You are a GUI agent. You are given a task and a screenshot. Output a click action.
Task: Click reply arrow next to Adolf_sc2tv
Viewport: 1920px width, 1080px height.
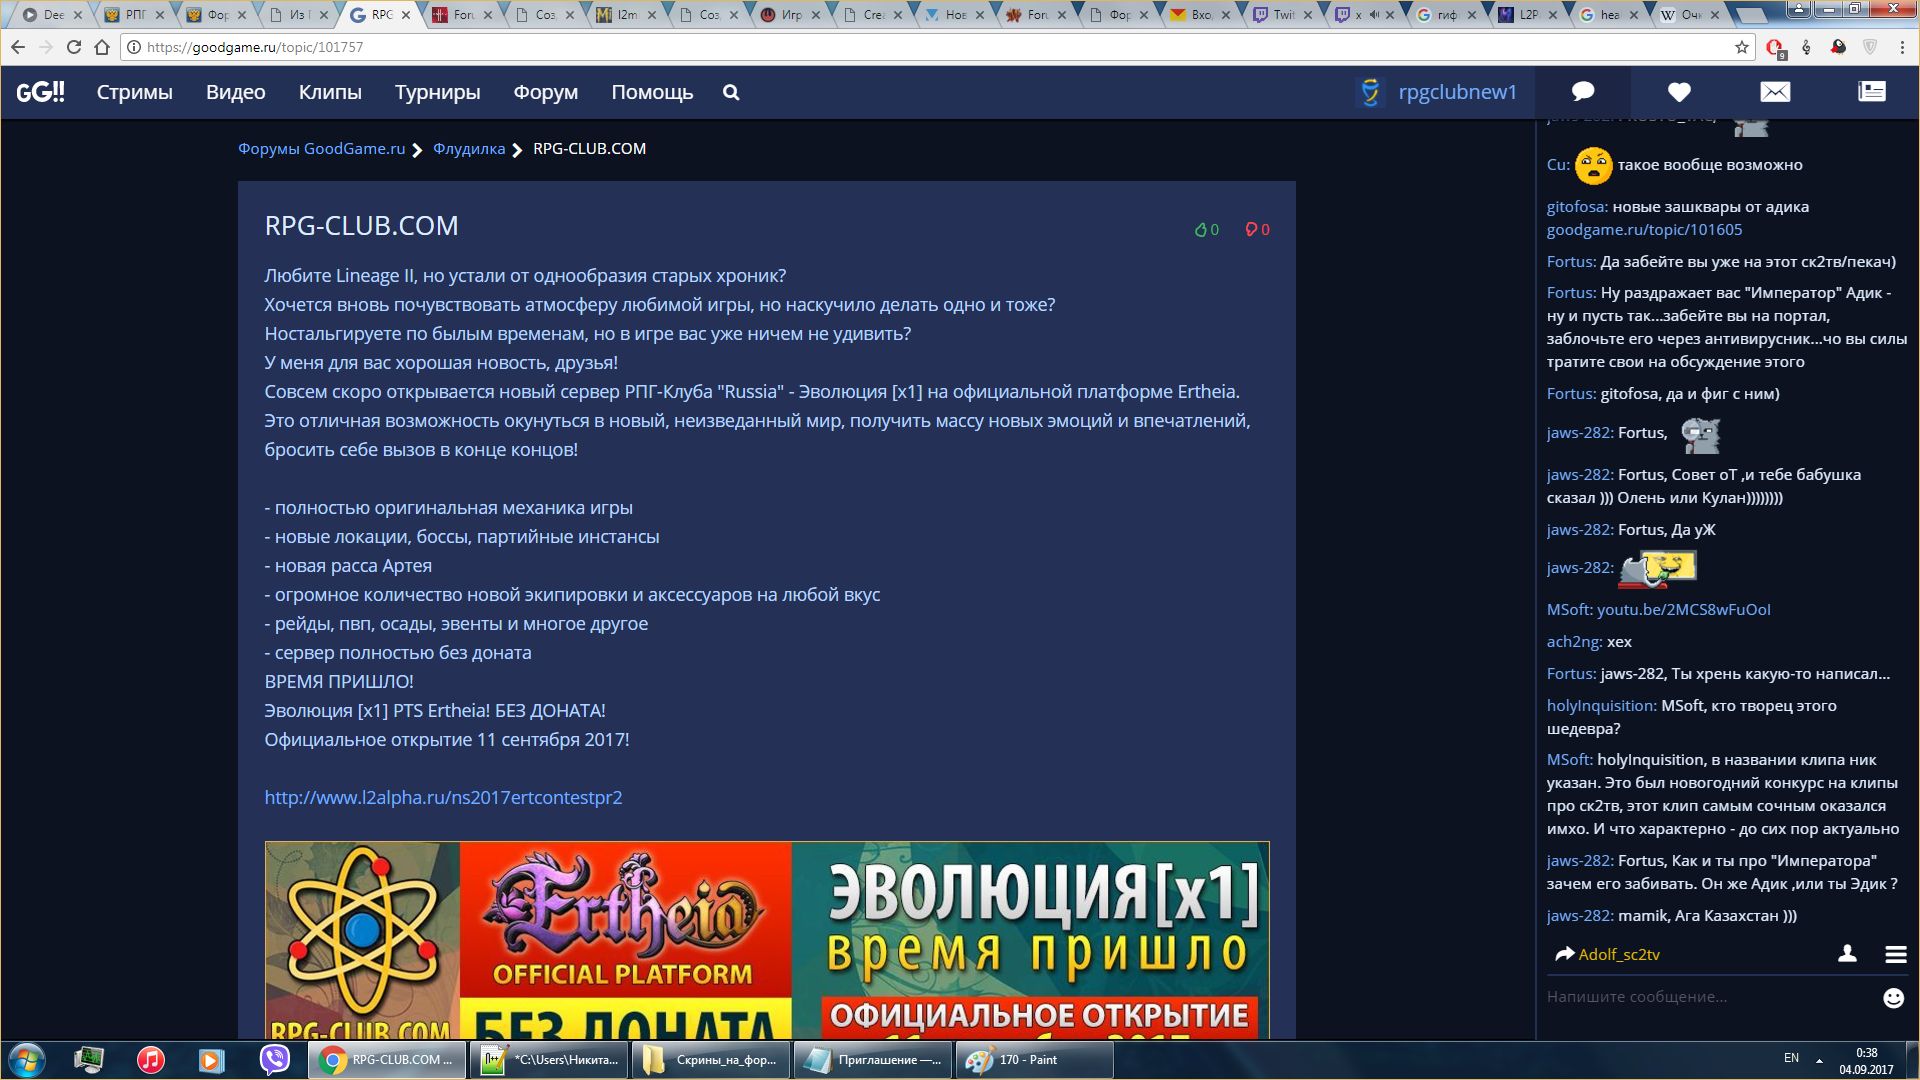(x=1564, y=954)
